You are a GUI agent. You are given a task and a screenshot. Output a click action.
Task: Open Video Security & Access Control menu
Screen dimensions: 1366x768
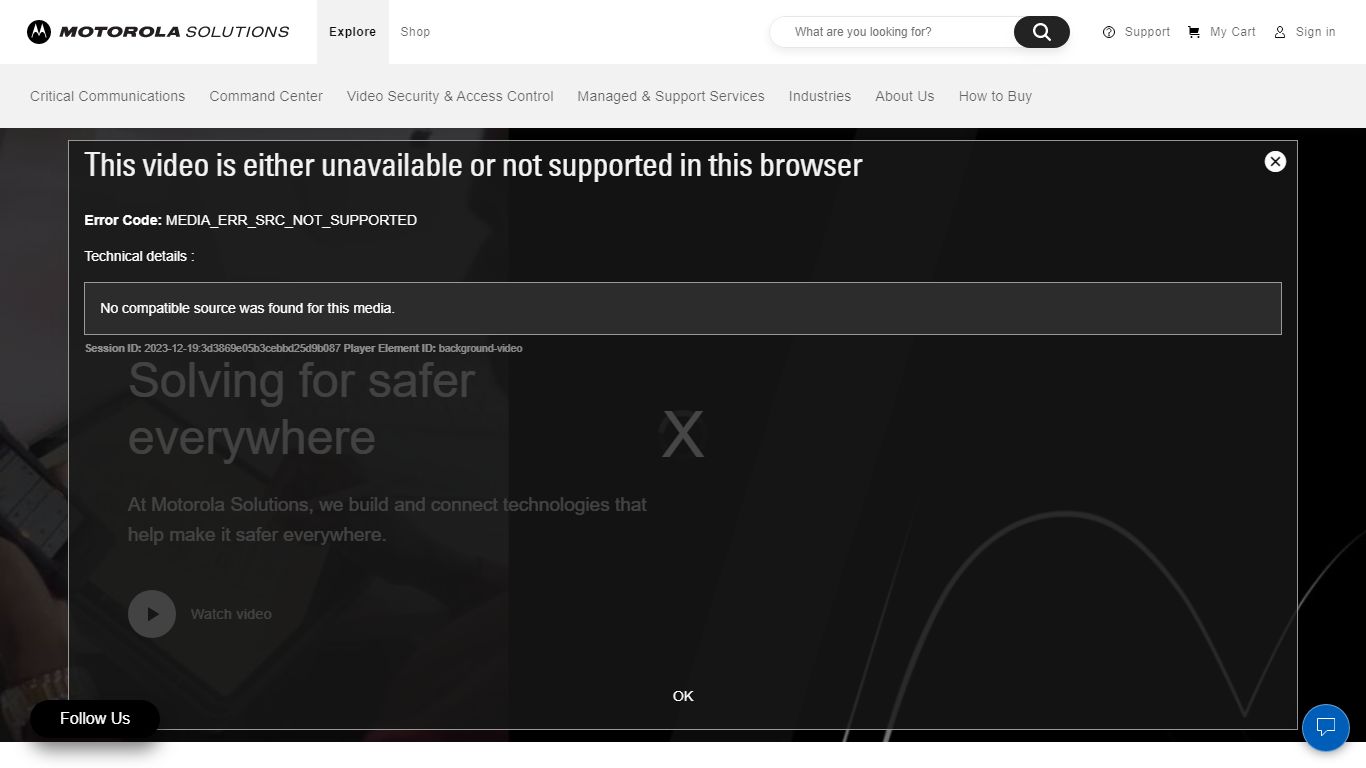450,96
